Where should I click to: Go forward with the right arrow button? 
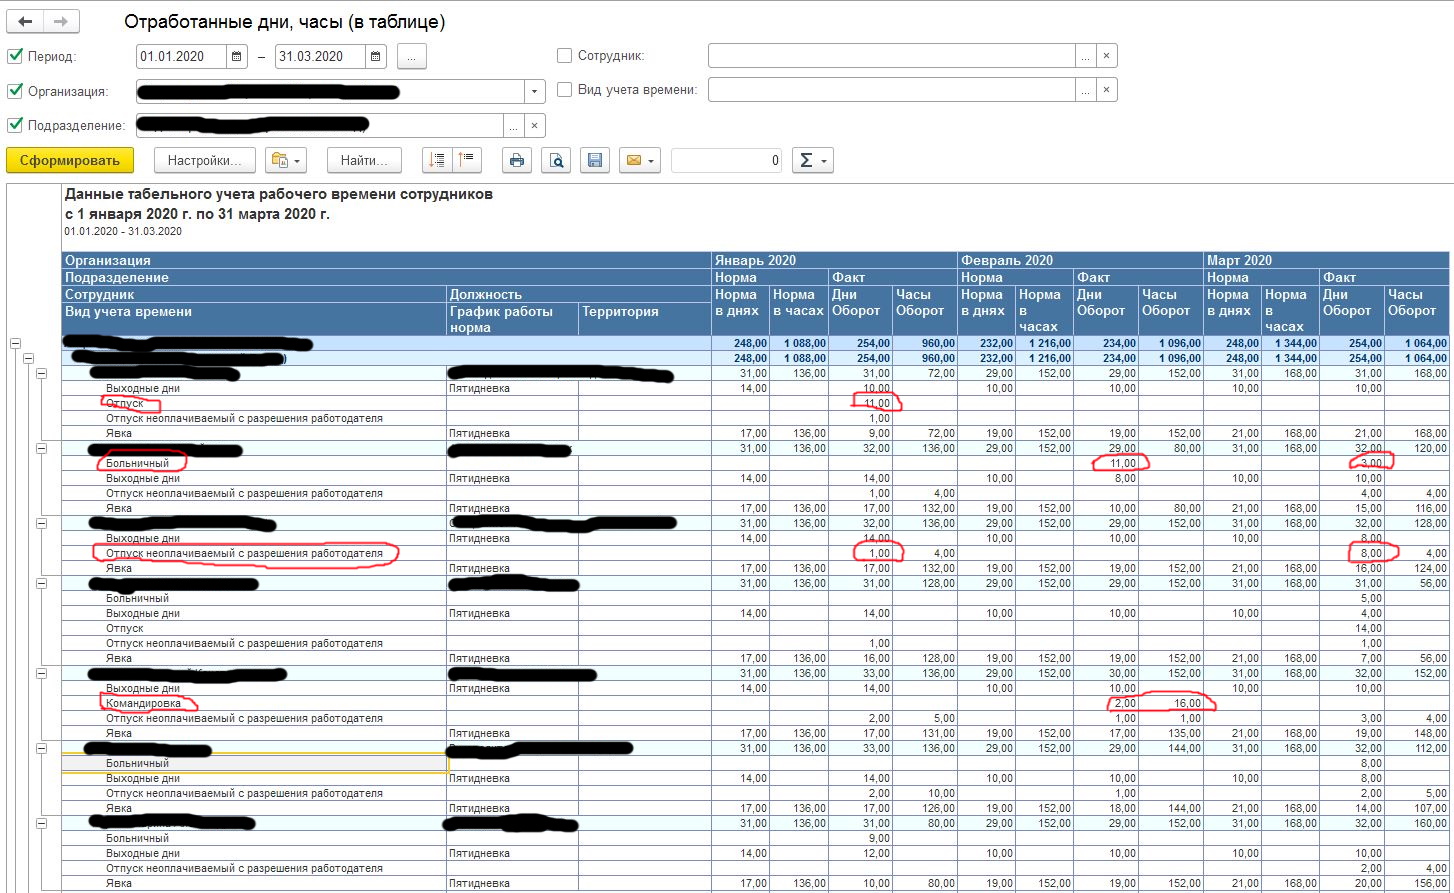[x=61, y=21]
